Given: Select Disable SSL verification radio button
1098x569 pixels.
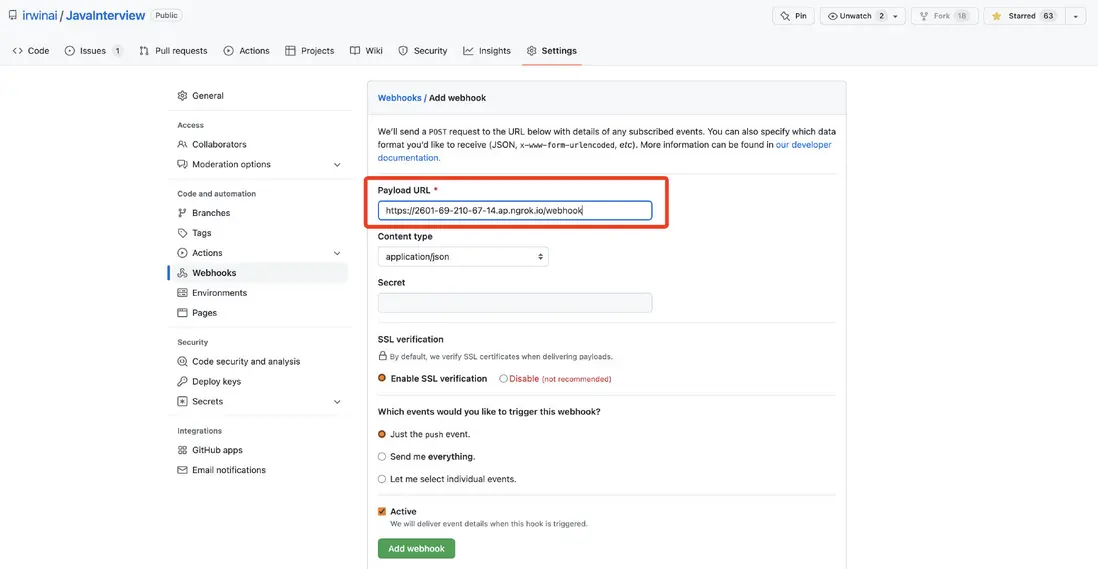Looking at the screenshot, I should coord(503,379).
